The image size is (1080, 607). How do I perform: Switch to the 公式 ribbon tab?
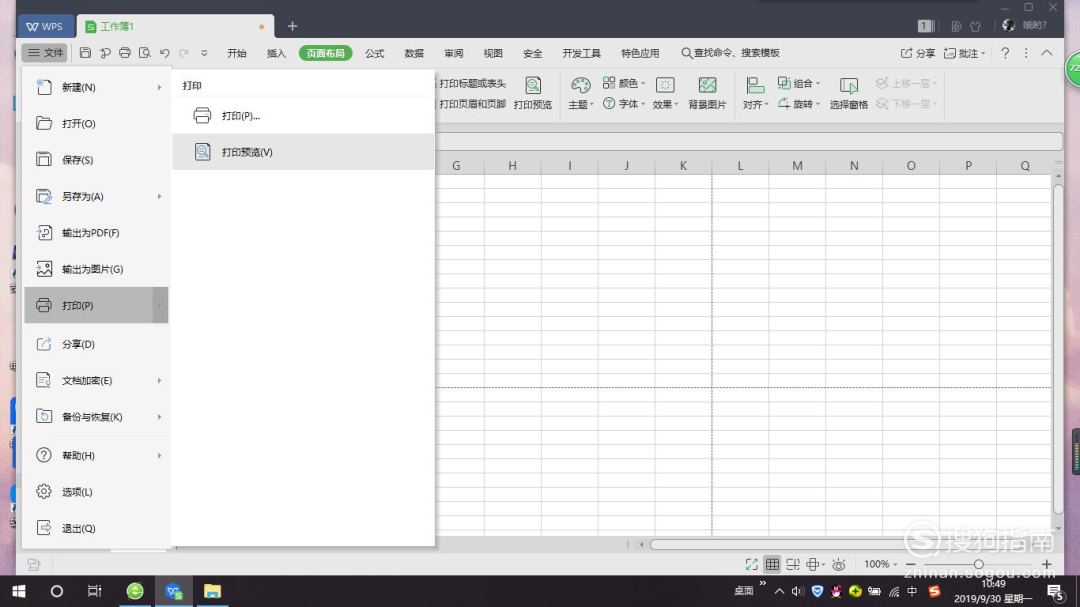375,53
